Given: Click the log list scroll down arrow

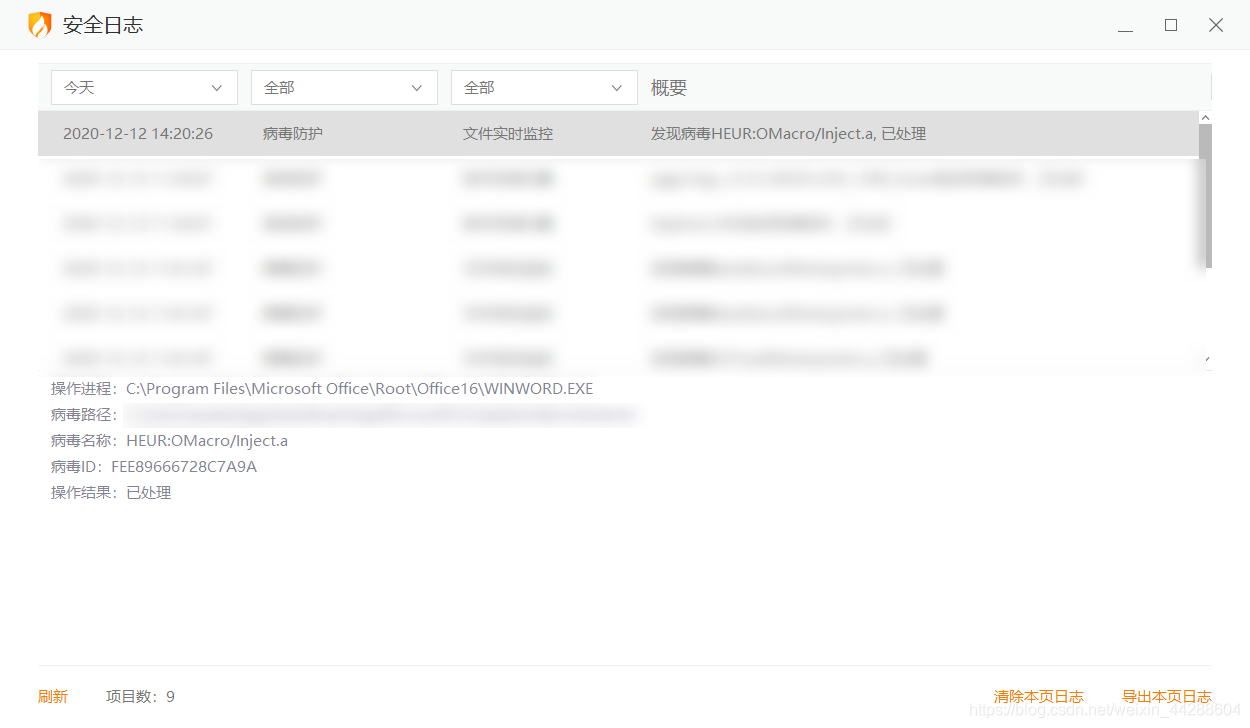Looking at the screenshot, I should (1205, 359).
